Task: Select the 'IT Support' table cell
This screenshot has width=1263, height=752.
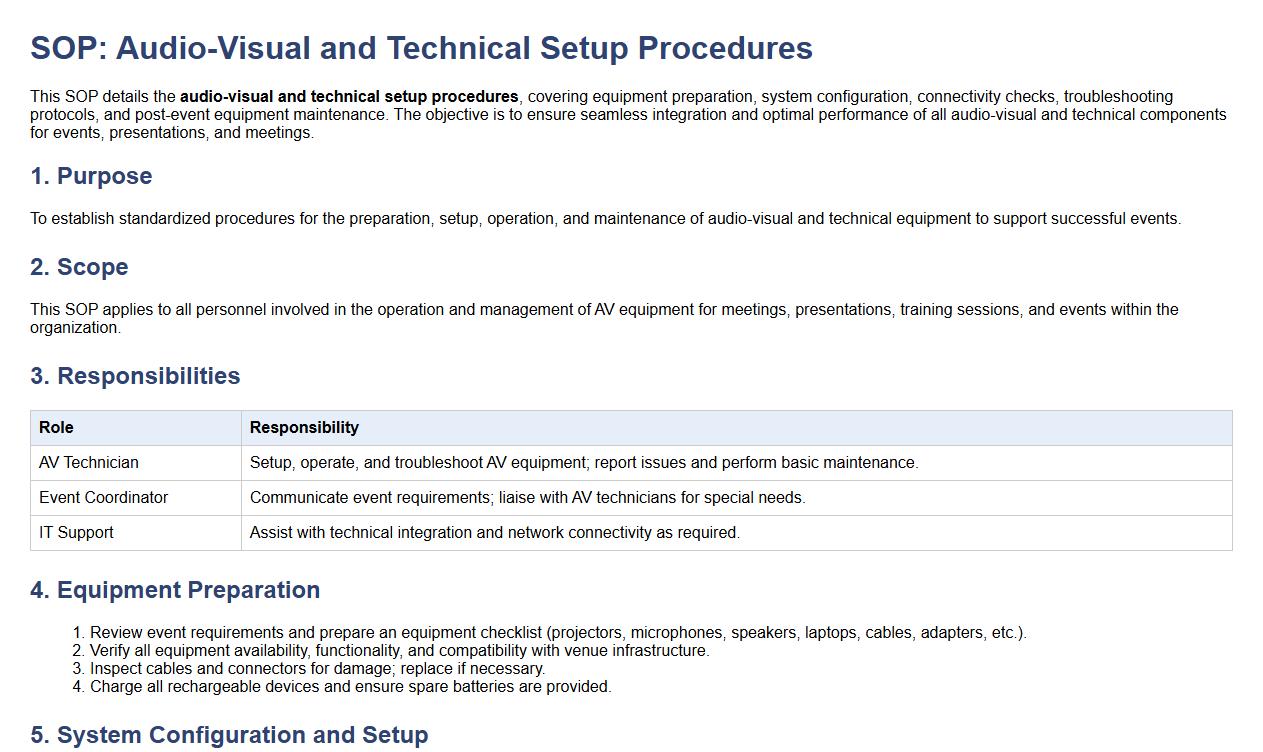Action: pos(76,532)
